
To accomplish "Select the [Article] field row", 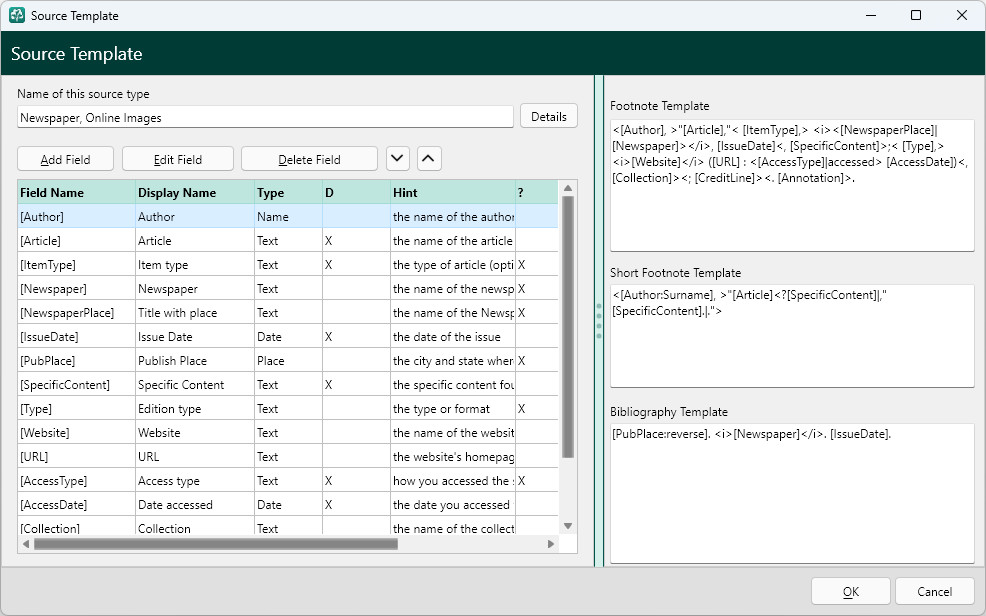I will 288,241.
